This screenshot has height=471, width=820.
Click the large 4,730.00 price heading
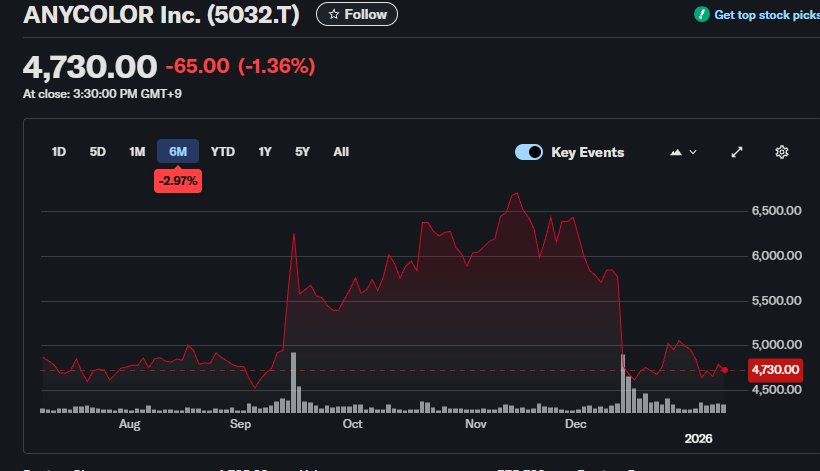90,67
